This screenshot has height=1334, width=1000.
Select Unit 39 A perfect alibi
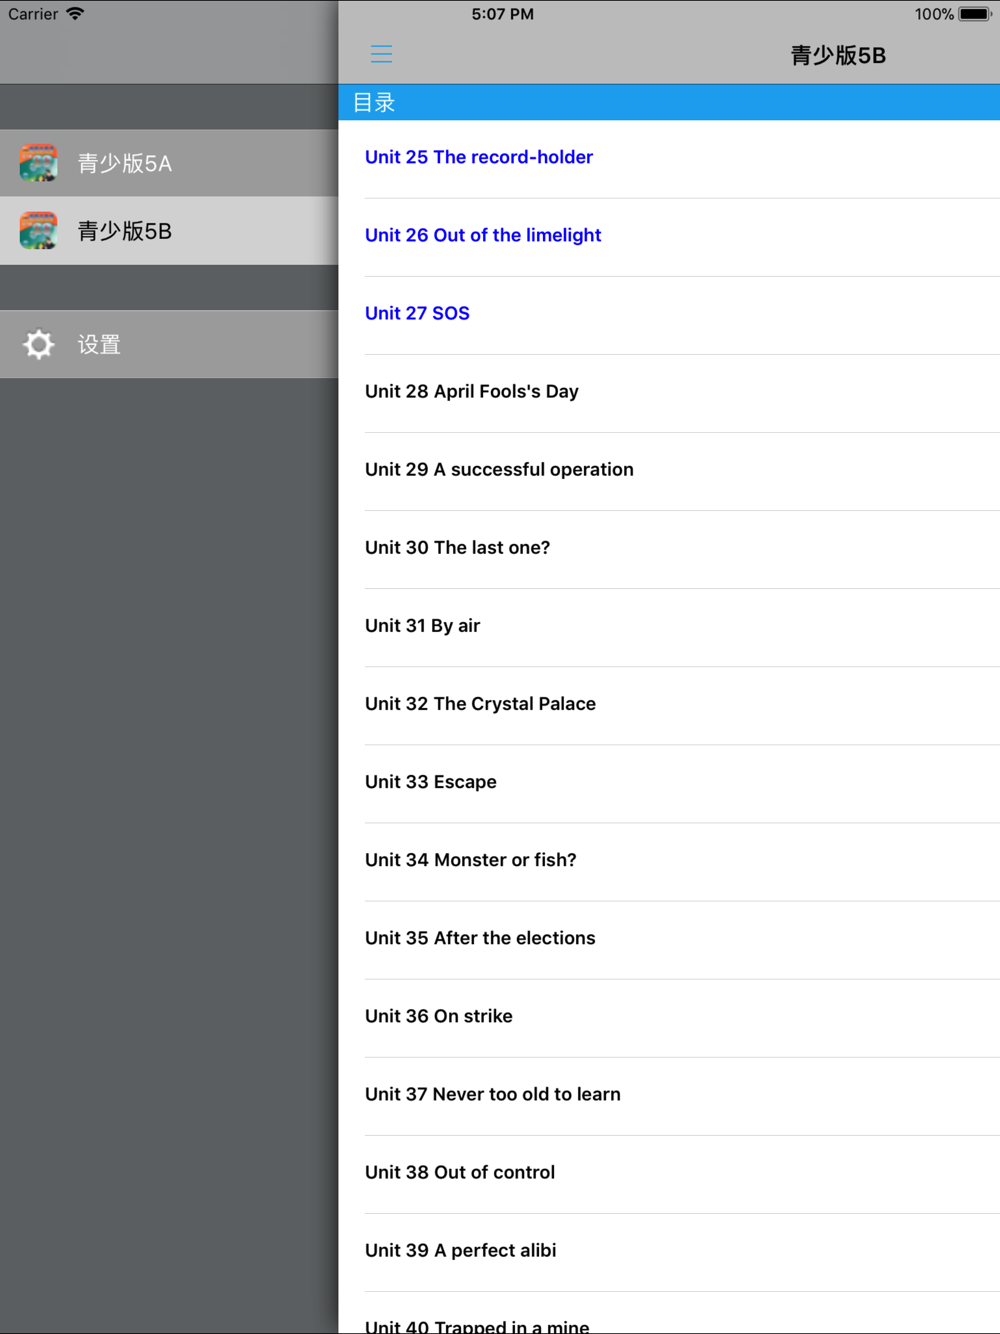click(x=460, y=1250)
